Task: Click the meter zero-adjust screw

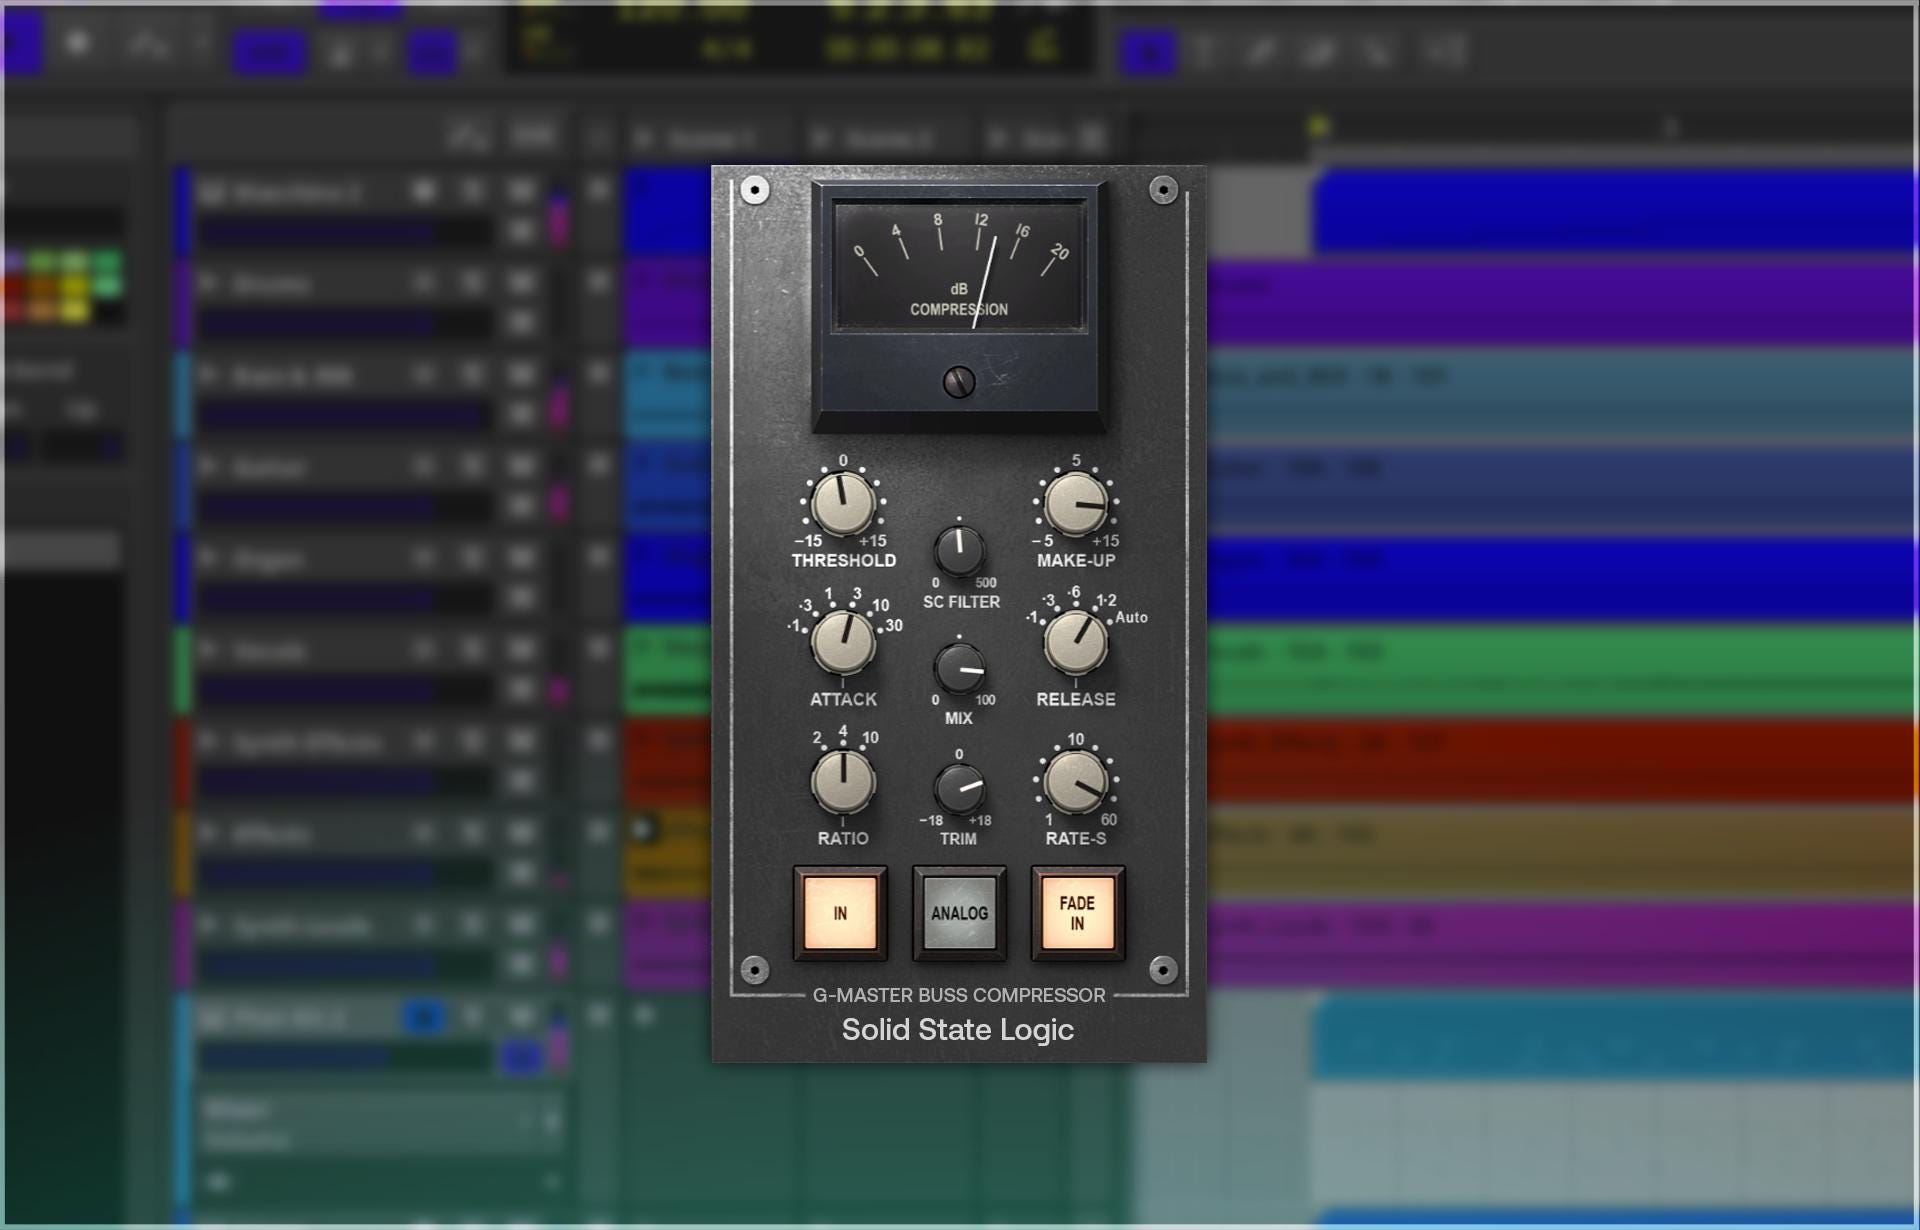Action: pos(959,382)
